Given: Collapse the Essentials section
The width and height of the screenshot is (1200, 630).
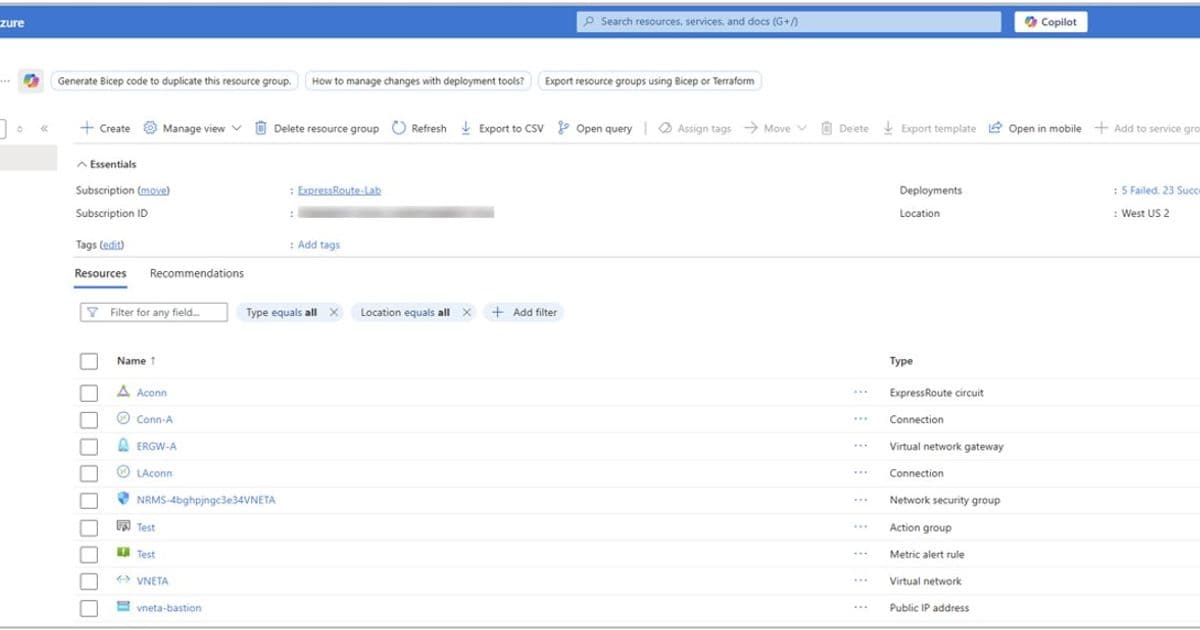Looking at the screenshot, I should point(80,164).
